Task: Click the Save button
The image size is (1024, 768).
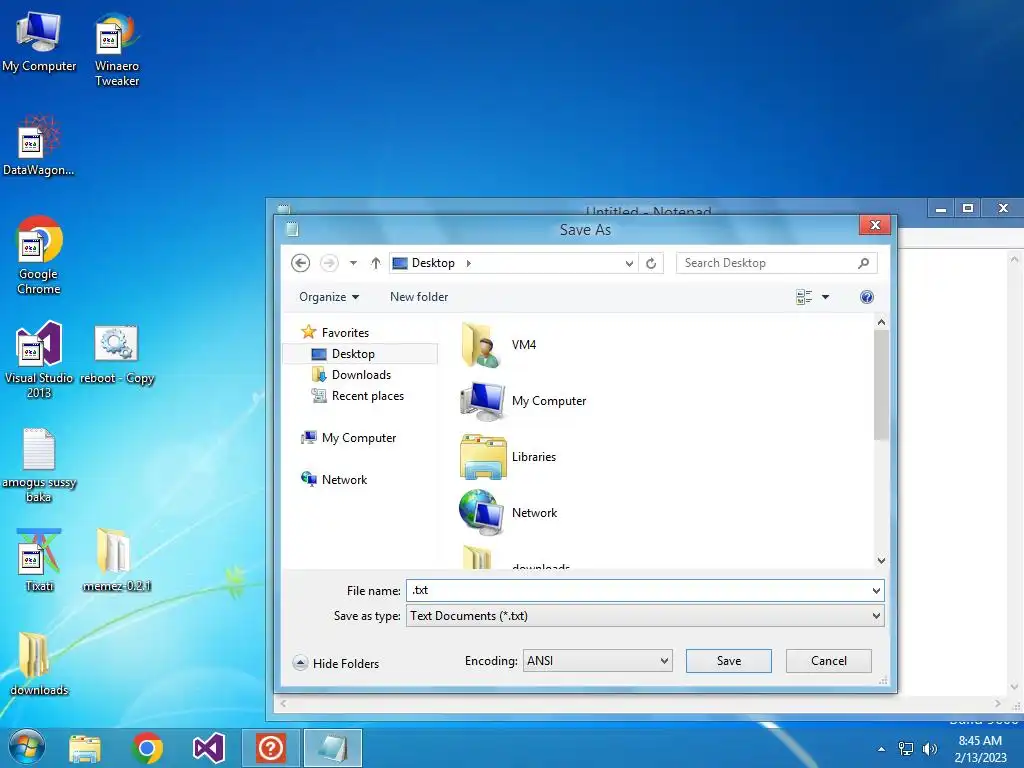Action: pyautogui.click(x=729, y=661)
